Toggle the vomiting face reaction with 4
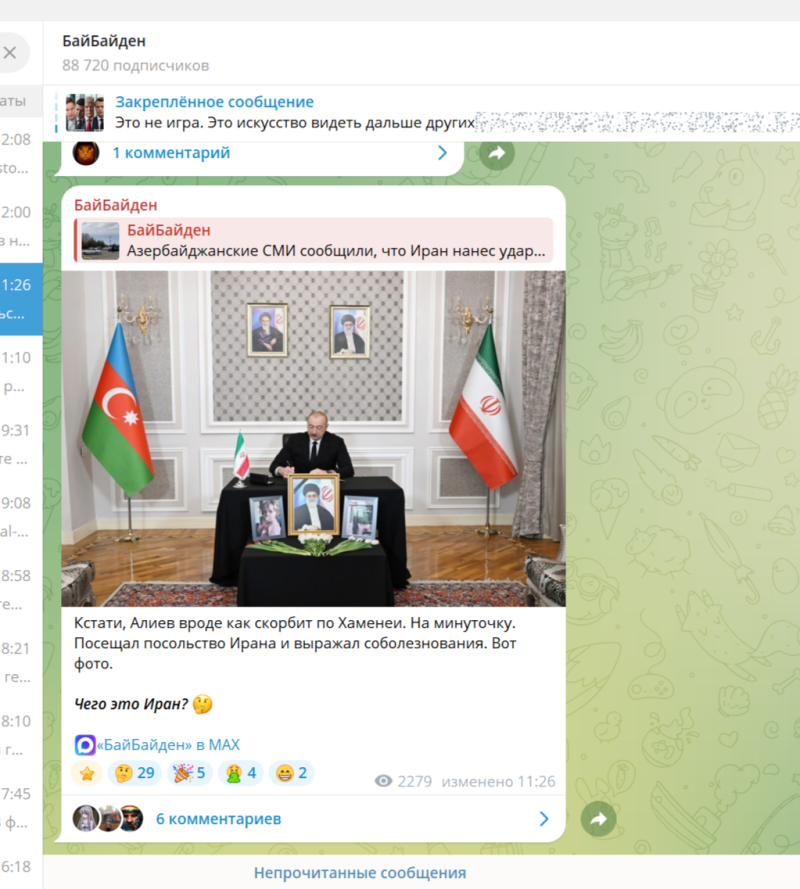Viewport: 800px width, 889px height. (241, 773)
